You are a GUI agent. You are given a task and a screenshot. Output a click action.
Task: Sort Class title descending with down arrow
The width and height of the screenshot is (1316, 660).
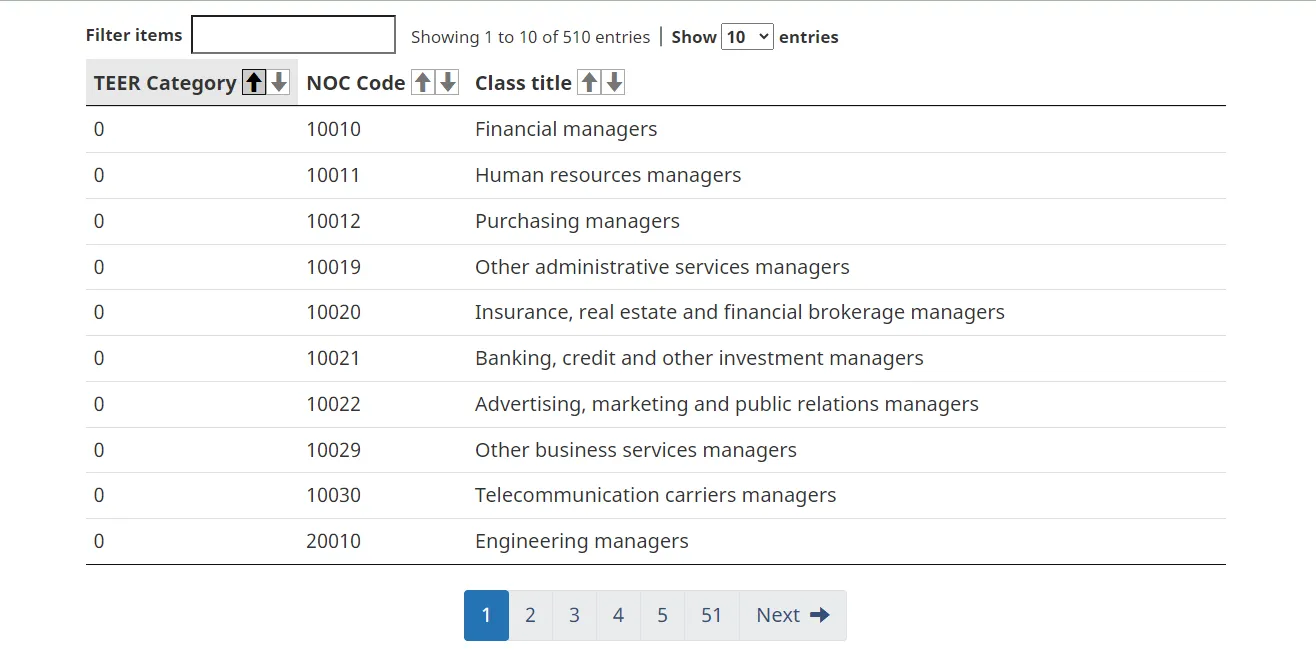(x=614, y=82)
